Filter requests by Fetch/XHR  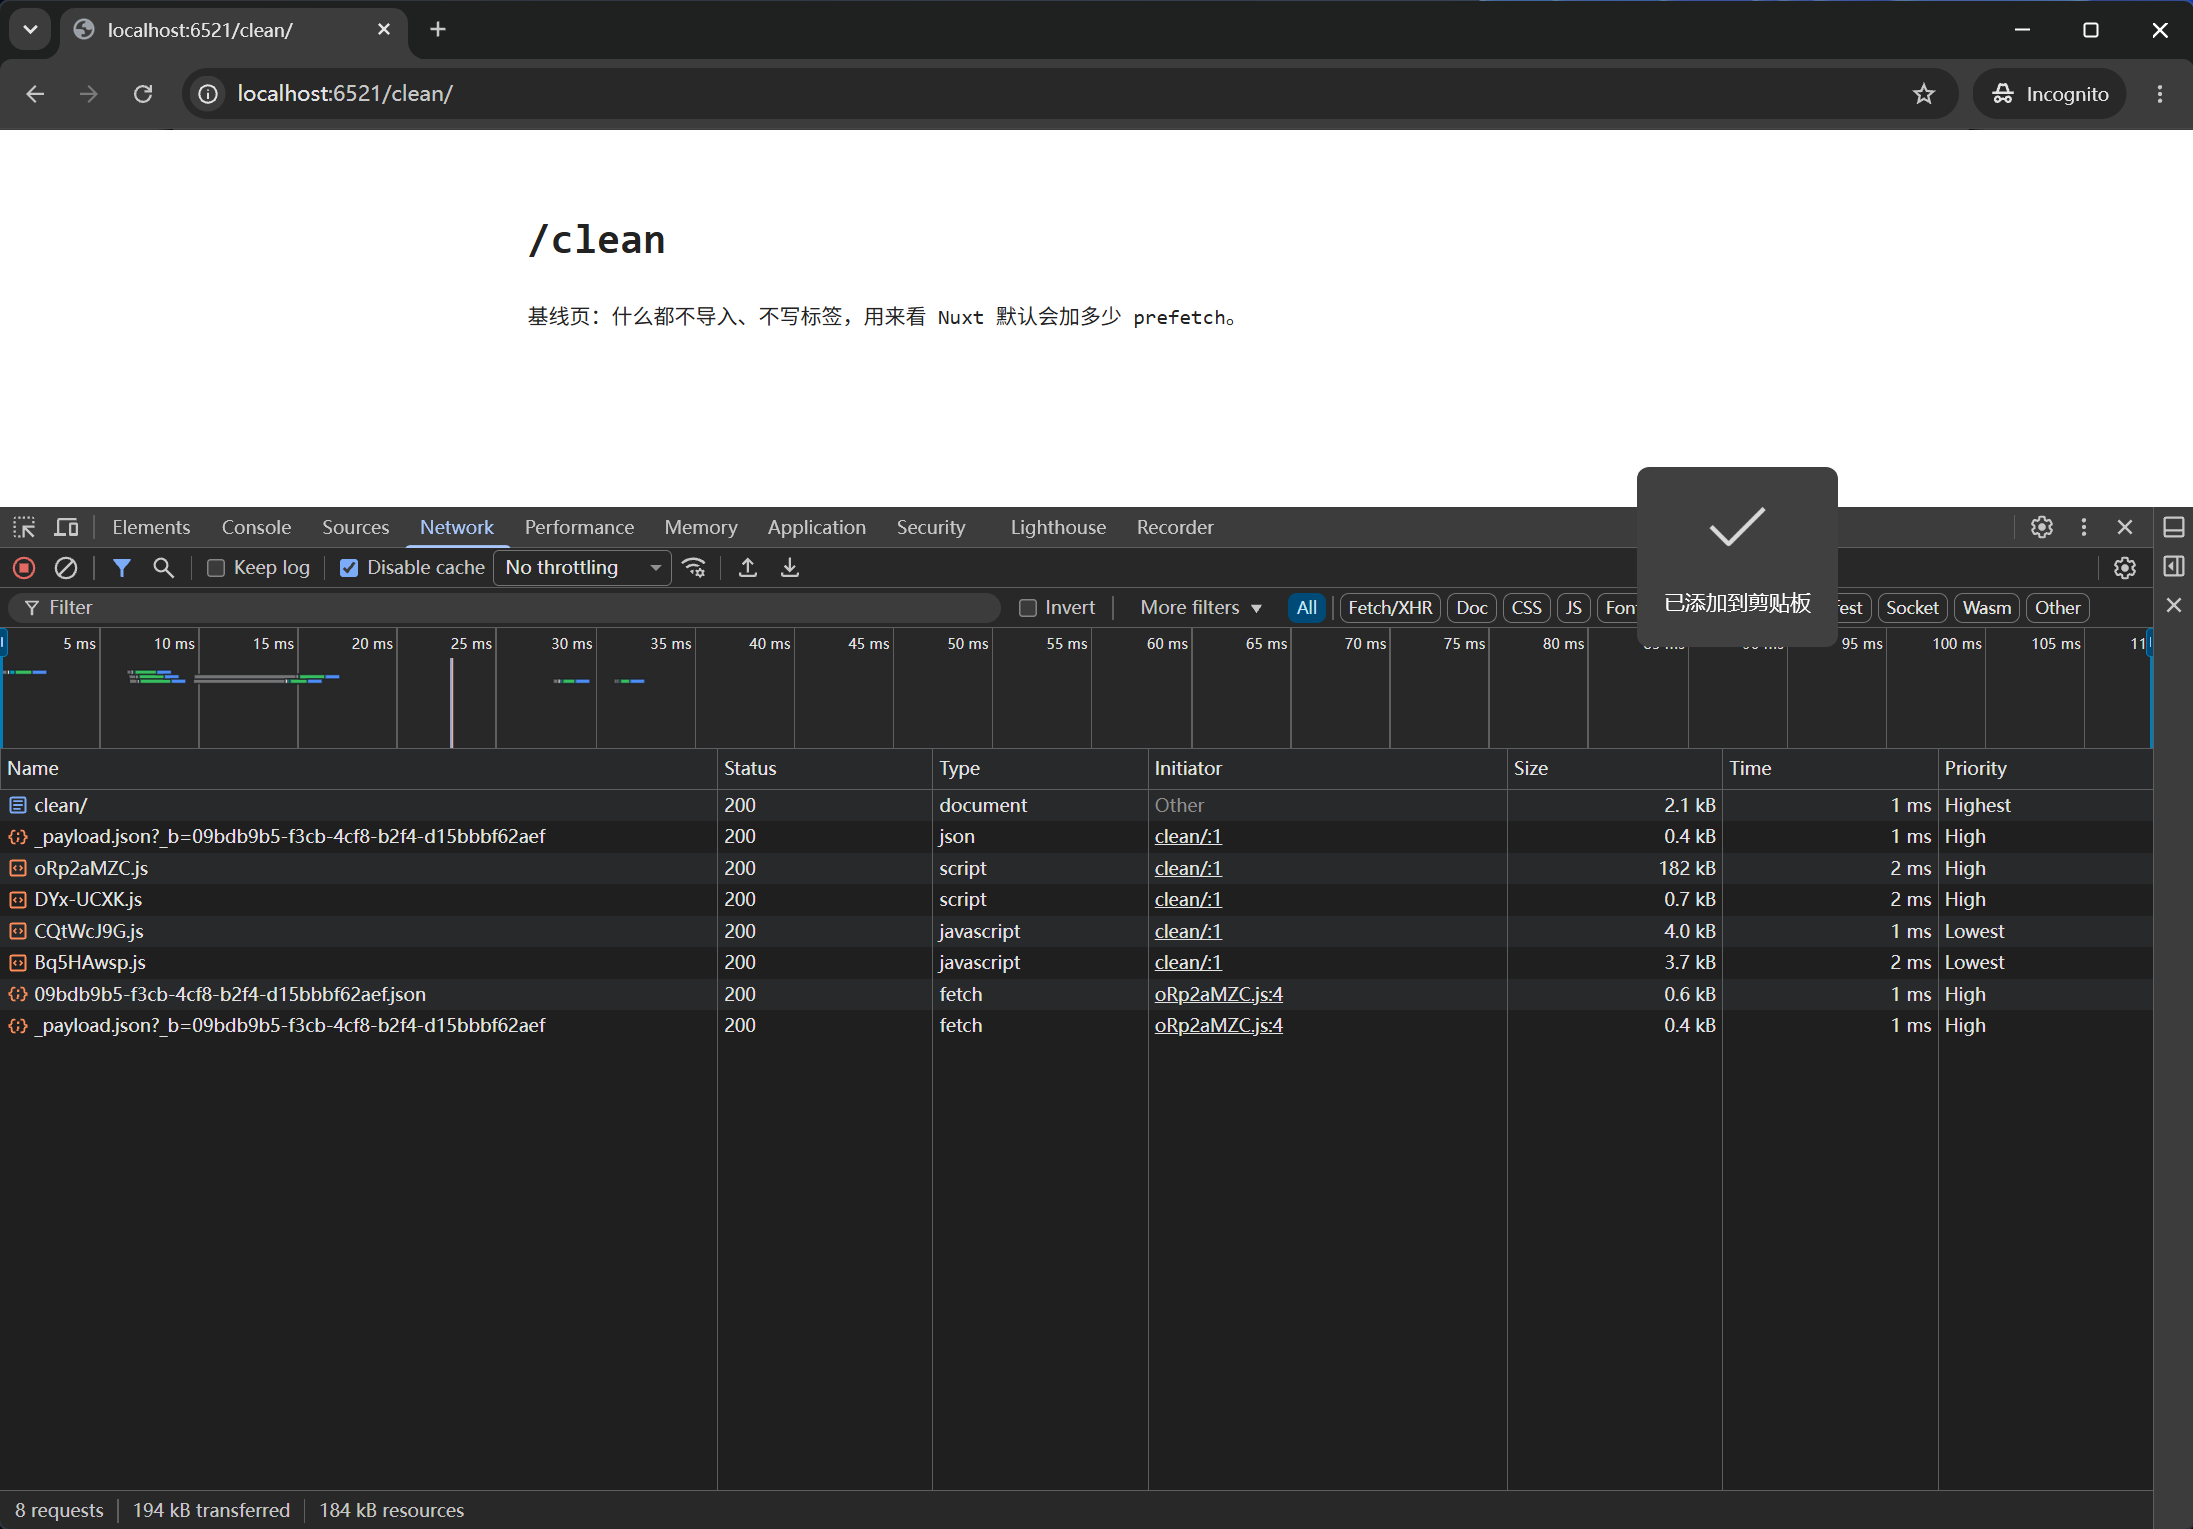1390,608
